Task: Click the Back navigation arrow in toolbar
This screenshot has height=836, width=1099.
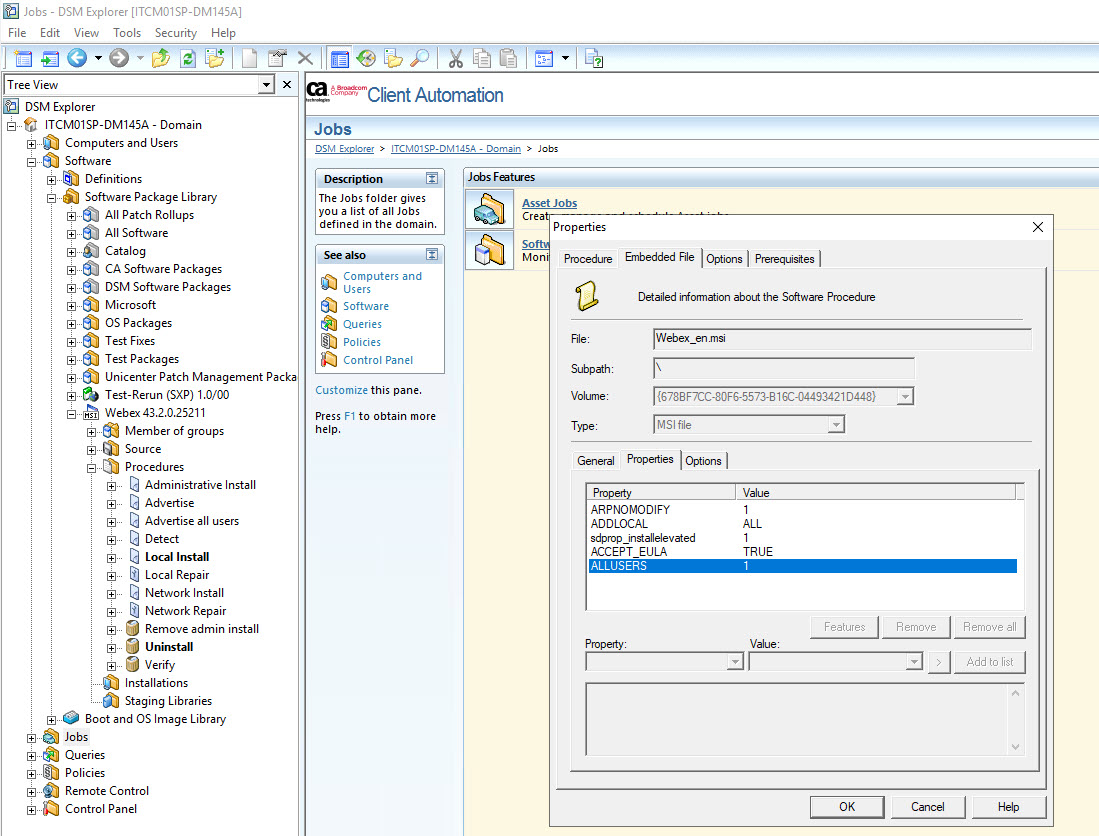Action: click(x=77, y=58)
